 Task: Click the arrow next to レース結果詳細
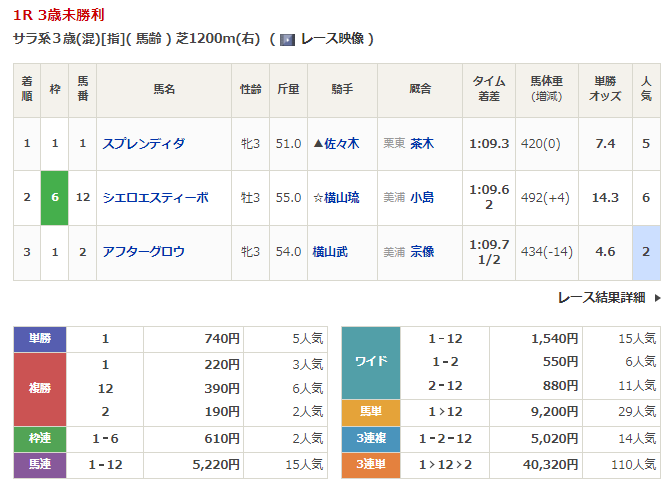pos(657,297)
